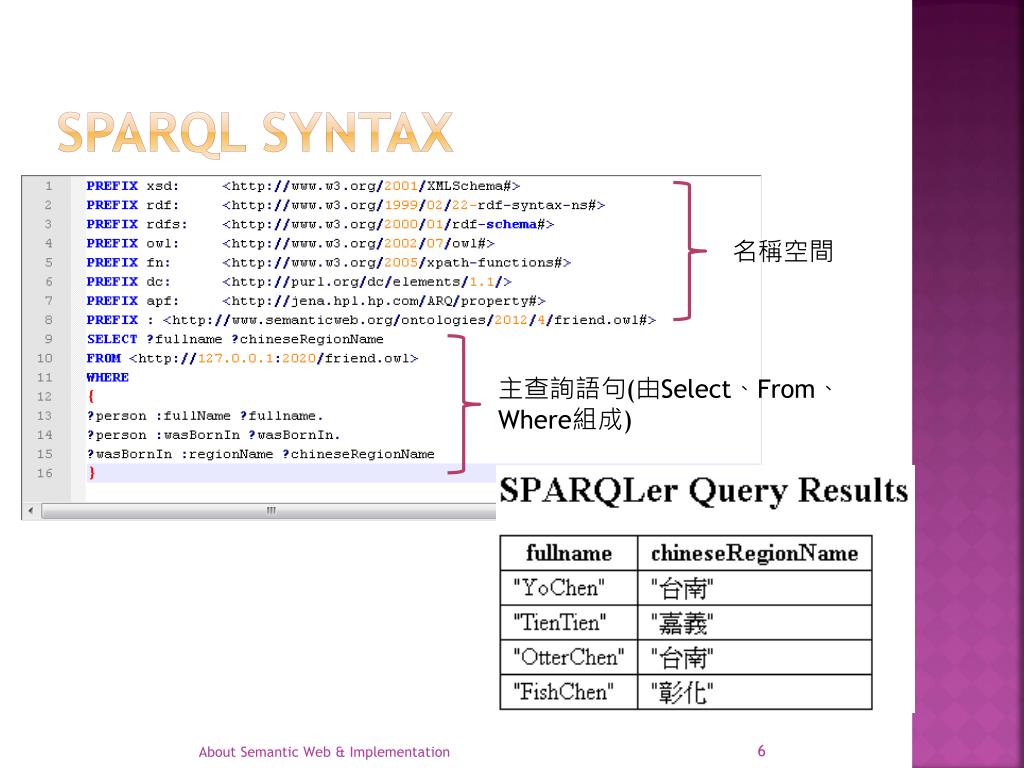Click the friend.owl default PREFIX line
This screenshot has height=768, width=1024.
point(371,320)
